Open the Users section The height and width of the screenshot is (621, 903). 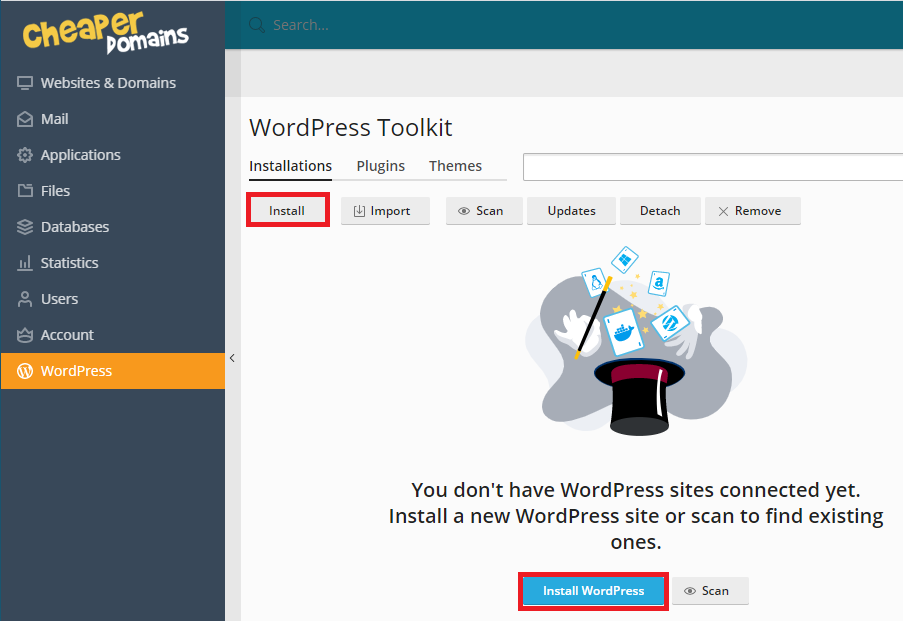click(x=113, y=299)
